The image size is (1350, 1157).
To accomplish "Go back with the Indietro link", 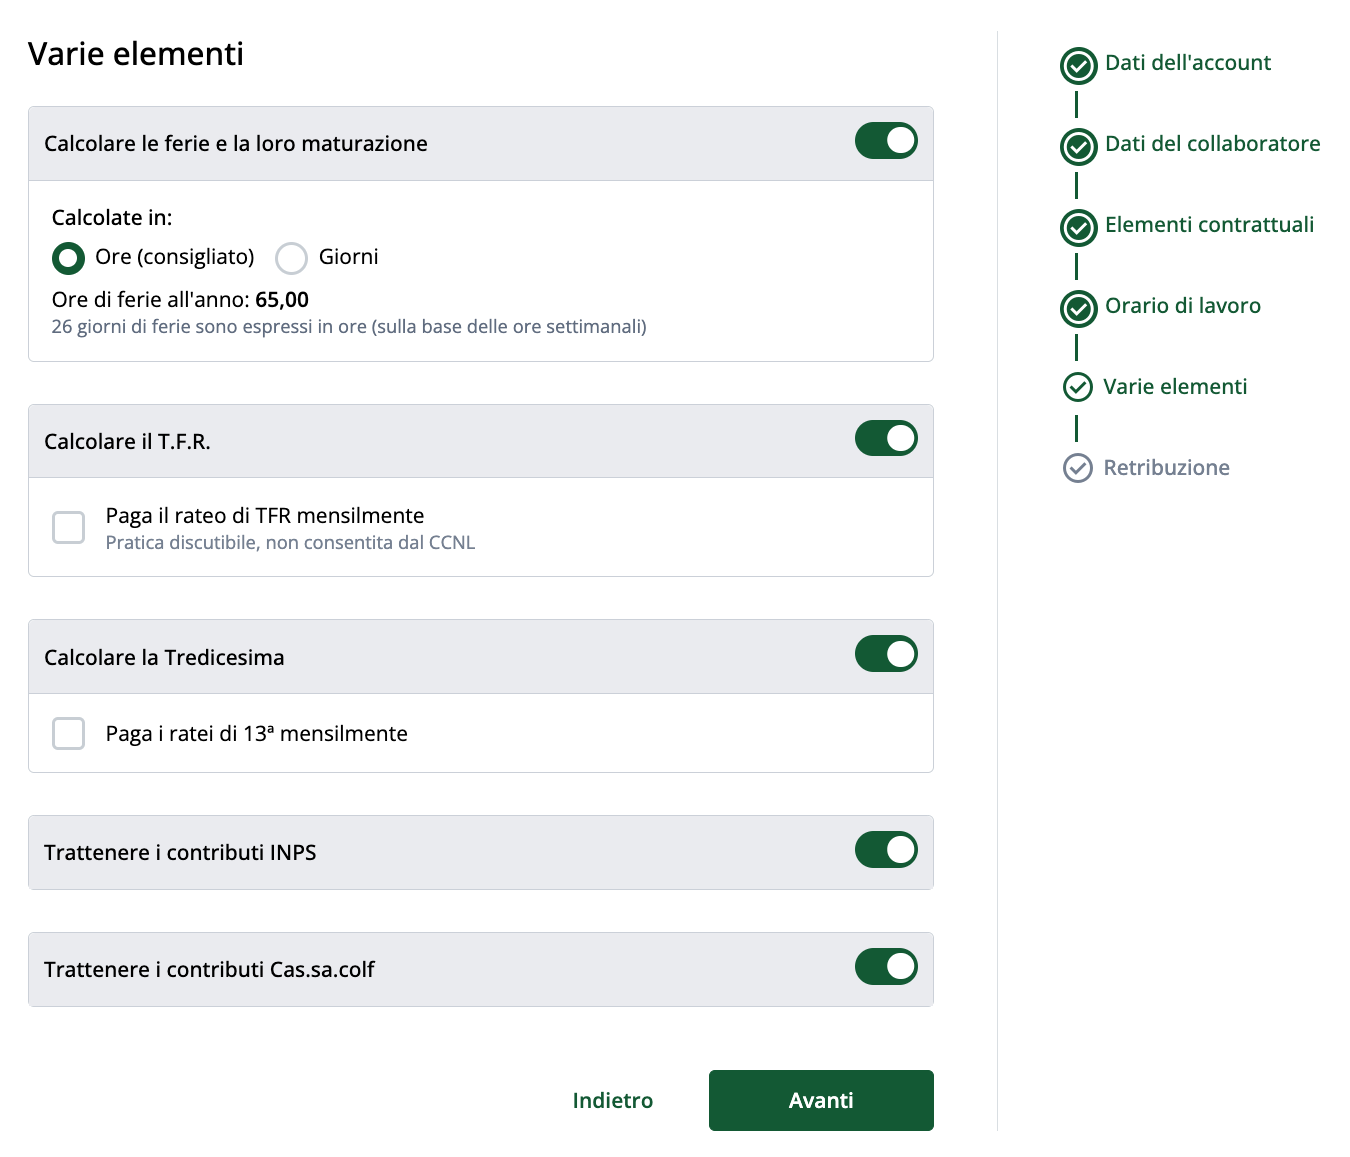I will [x=612, y=1100].
